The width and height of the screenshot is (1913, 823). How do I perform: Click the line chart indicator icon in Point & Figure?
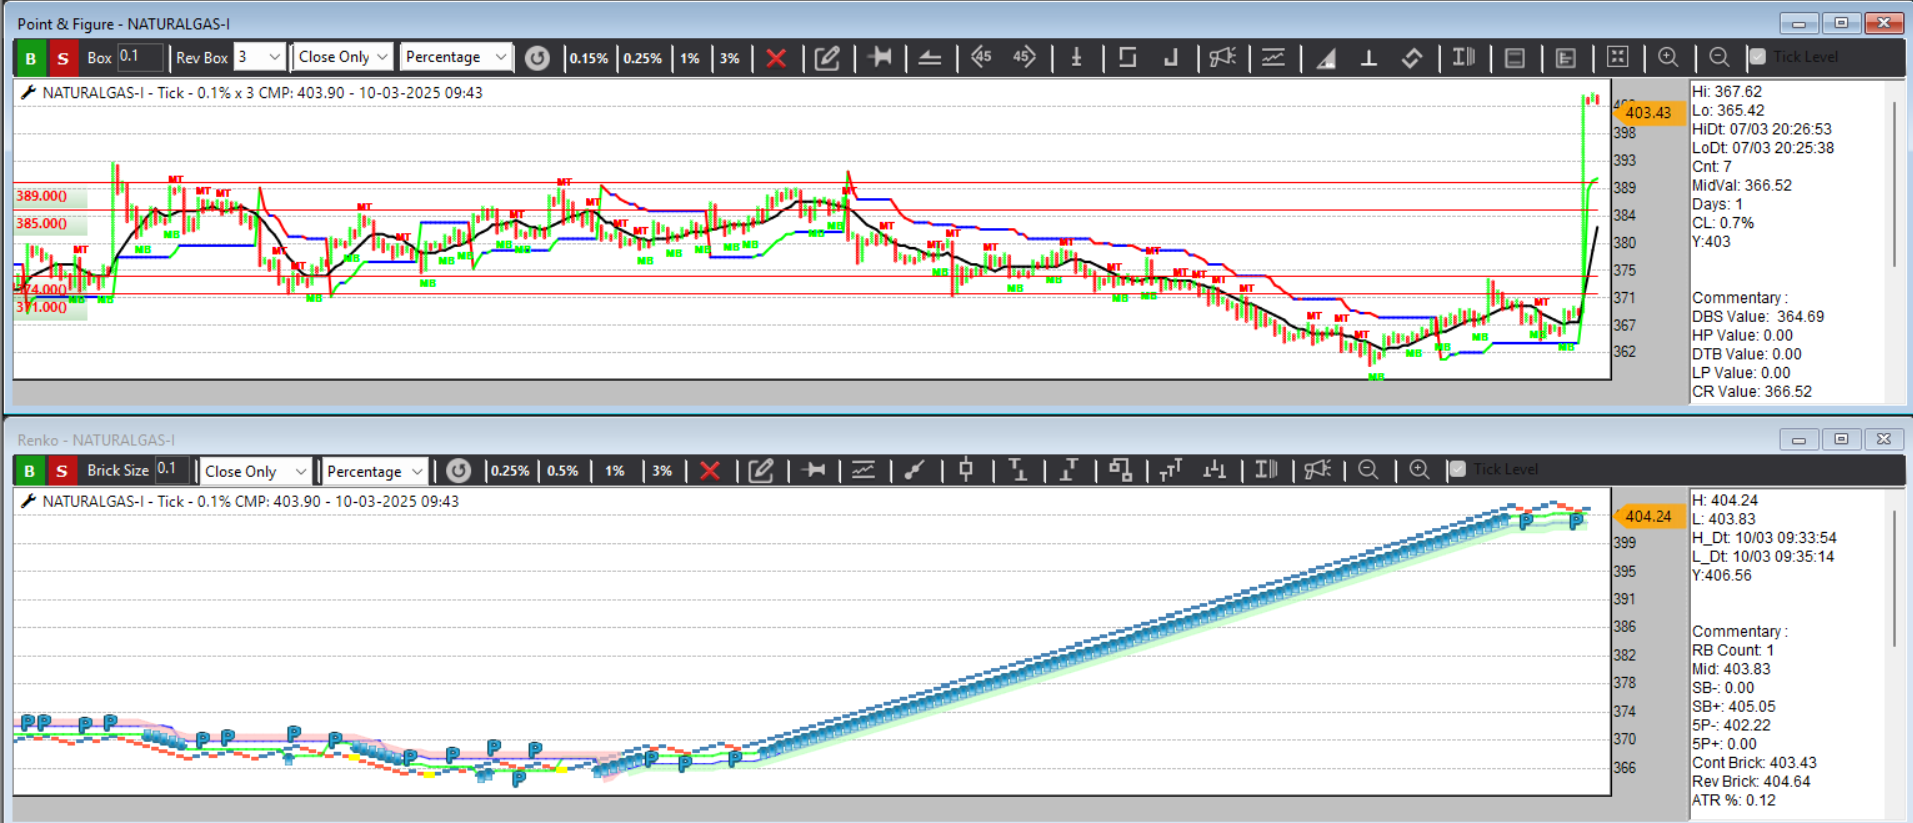(1273, 57)
